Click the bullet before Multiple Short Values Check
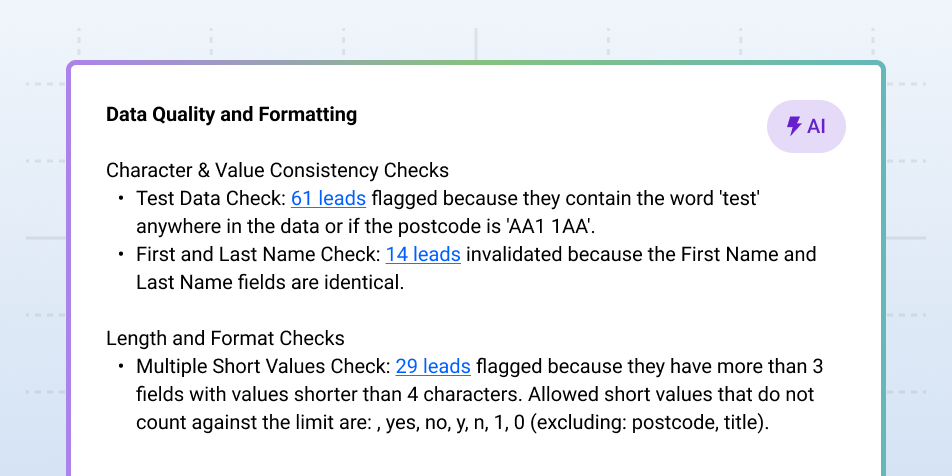 pyautogui.click(x=121, y=367)
